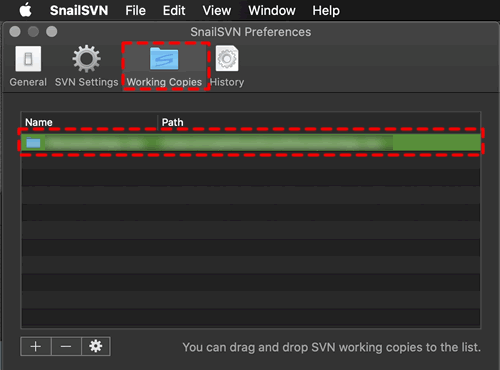Remove selected working copy with minus button

point(66,346)
